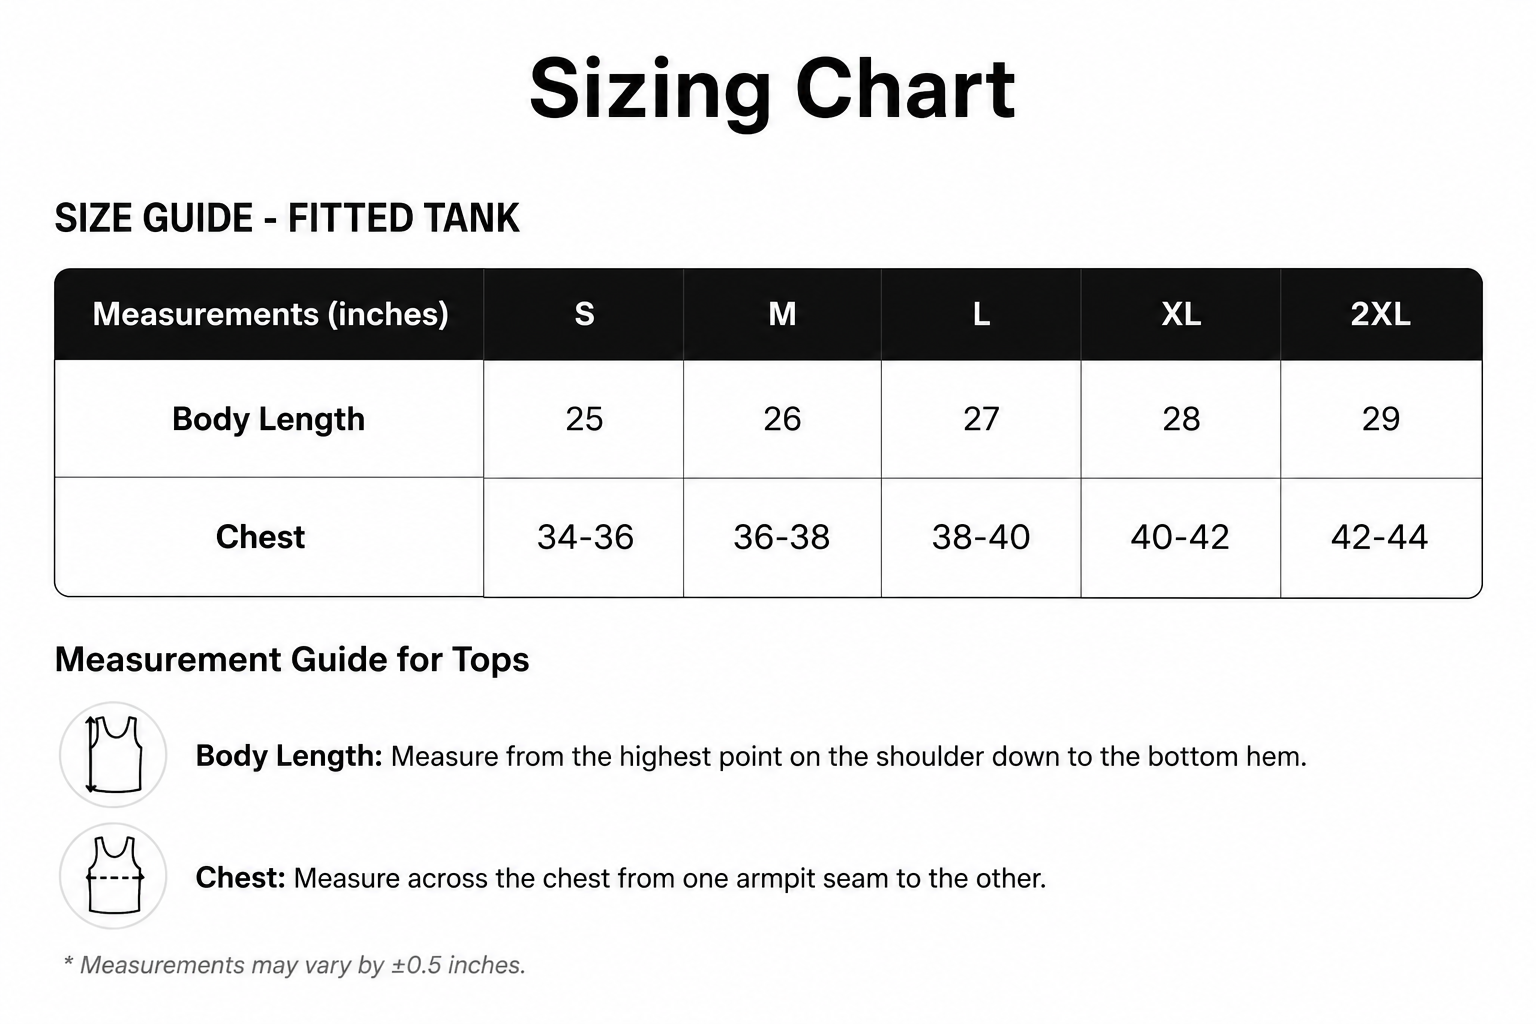Click body length value 27

click(x=981, y=419)
